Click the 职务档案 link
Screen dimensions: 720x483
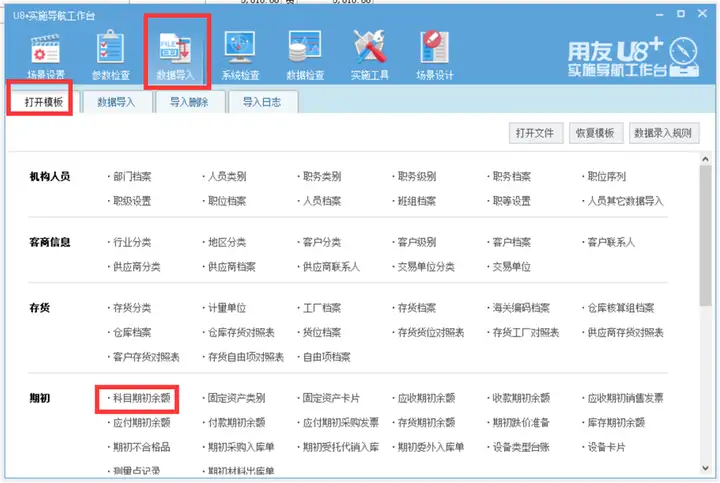point(512,176)
